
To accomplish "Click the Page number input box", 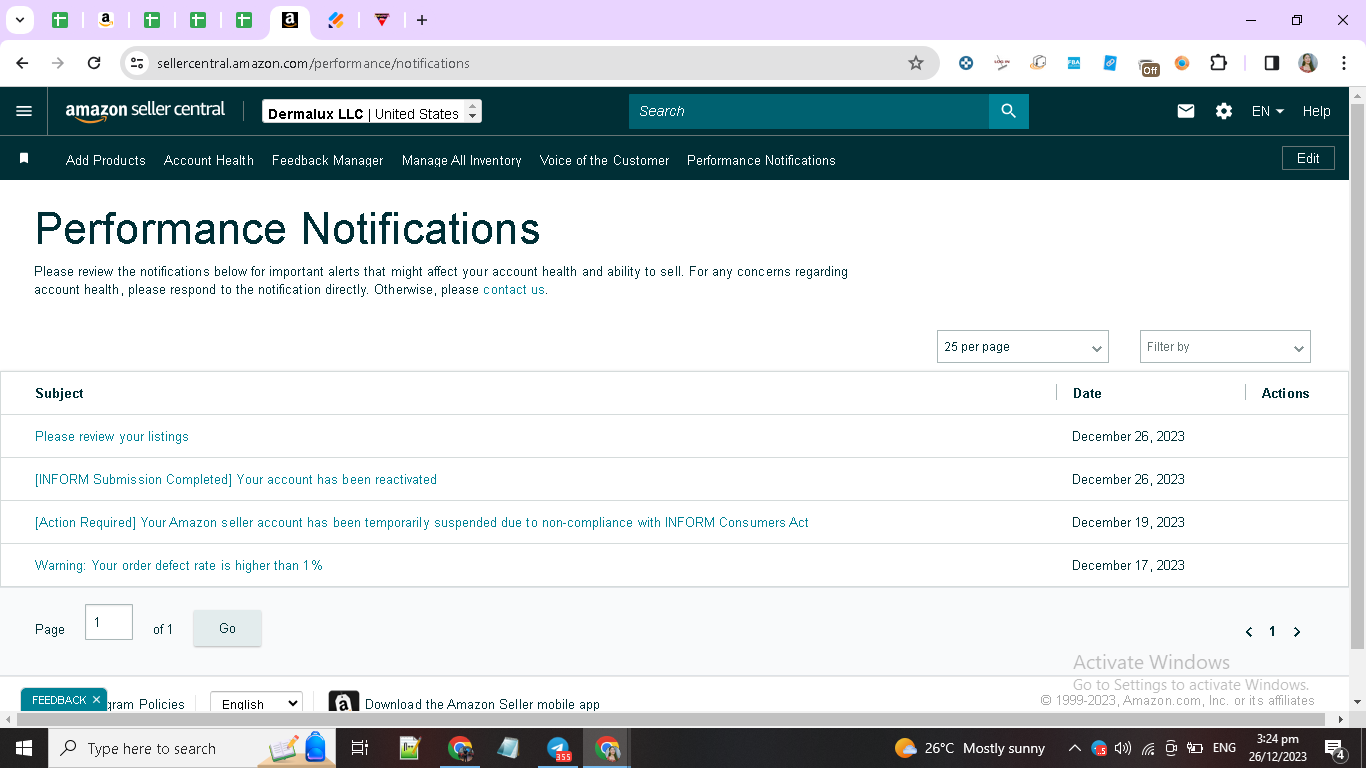I will (x=109, y=622).
